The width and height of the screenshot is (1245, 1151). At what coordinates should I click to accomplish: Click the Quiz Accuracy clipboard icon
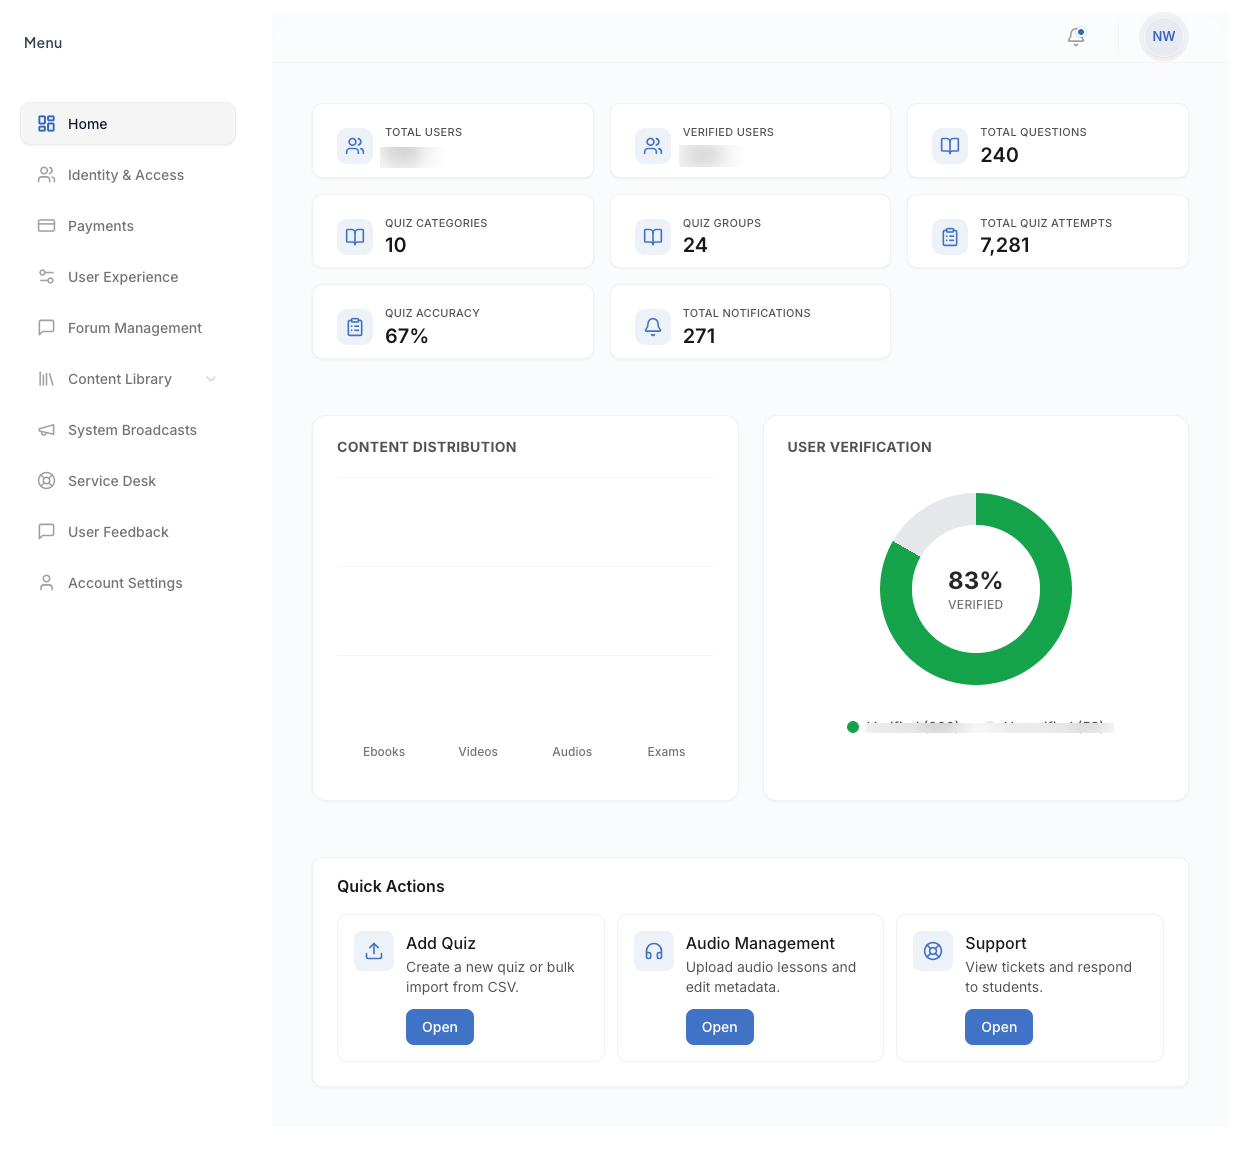click(355, 327)
